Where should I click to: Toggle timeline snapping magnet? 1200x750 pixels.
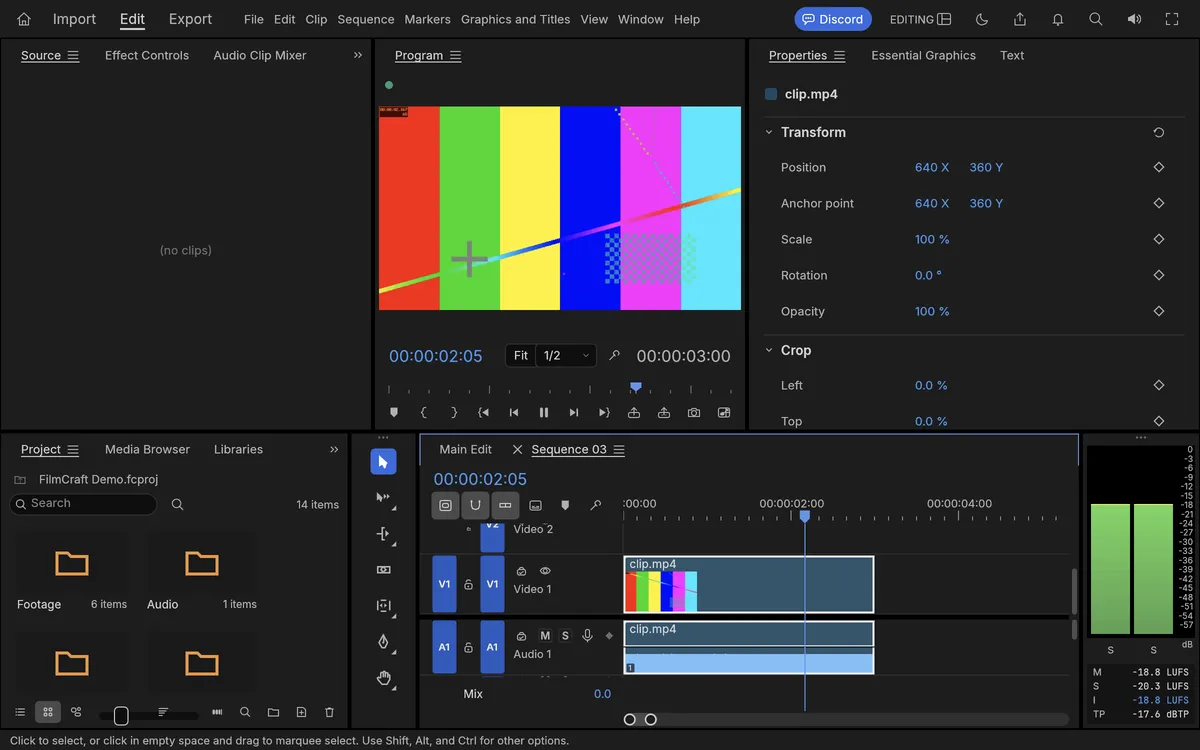[x=476, y=505]
